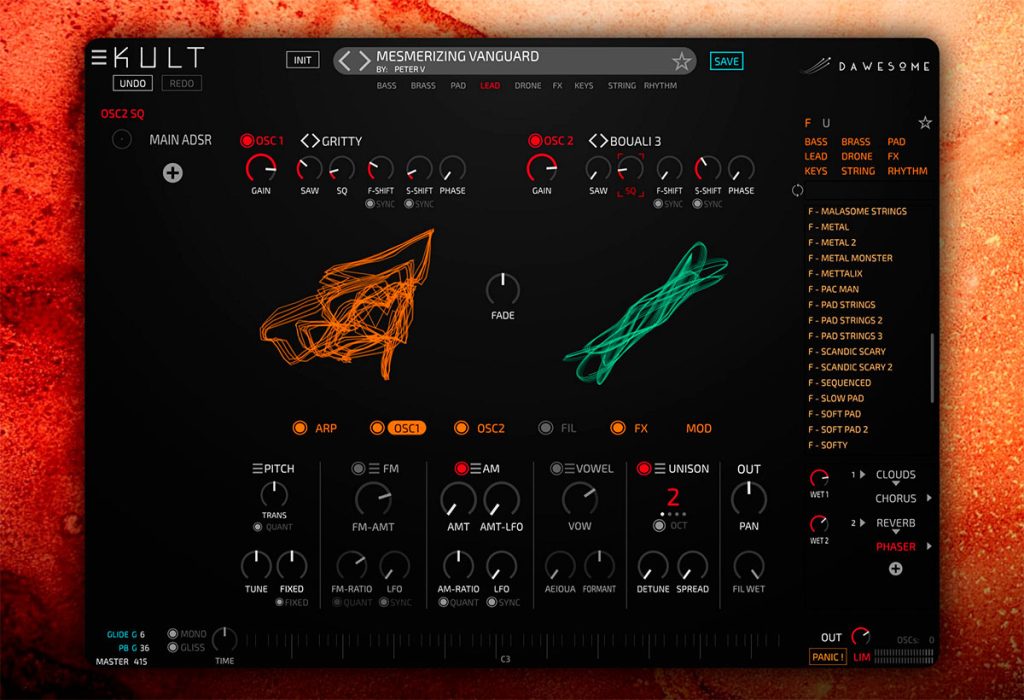Open the PITCH section menu icon
Viewport: 1024px width, 700px height.
(257, 468)
